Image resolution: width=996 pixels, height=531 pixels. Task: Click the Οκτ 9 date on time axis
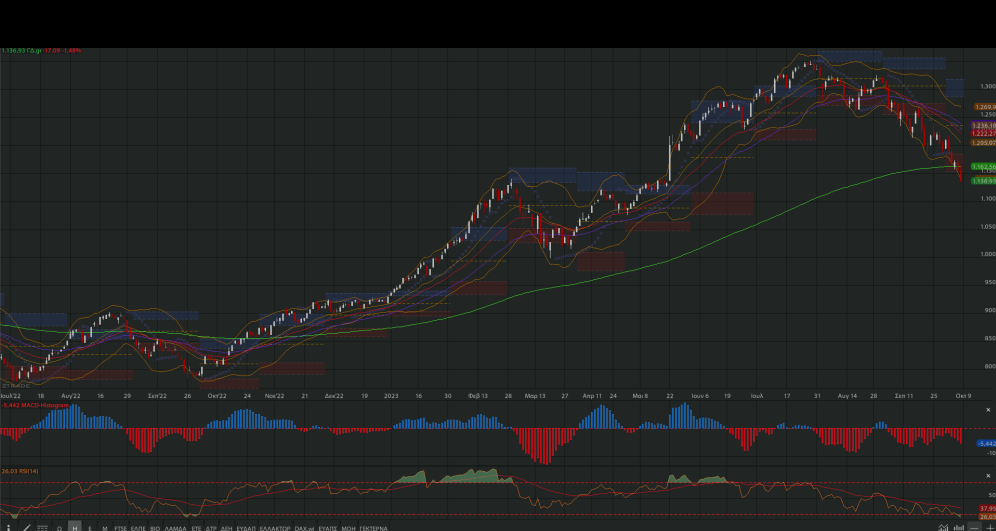(964, 395)
